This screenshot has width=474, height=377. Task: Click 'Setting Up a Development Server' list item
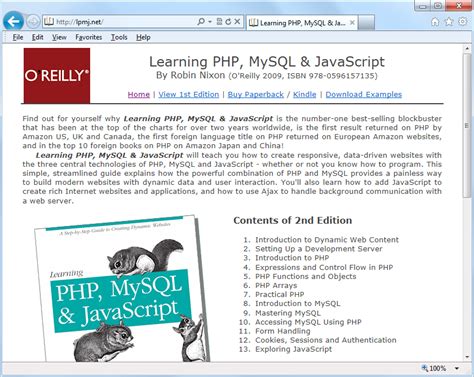click(319, 249)
